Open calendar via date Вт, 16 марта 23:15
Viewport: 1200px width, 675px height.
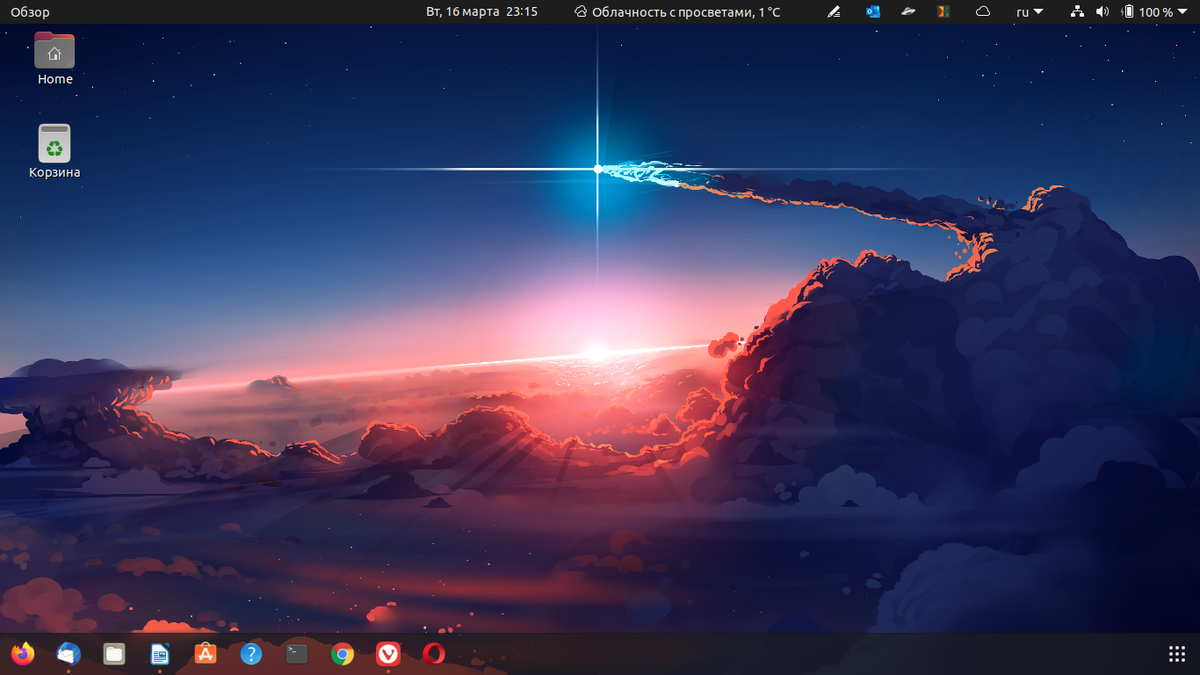coord(482,12)
